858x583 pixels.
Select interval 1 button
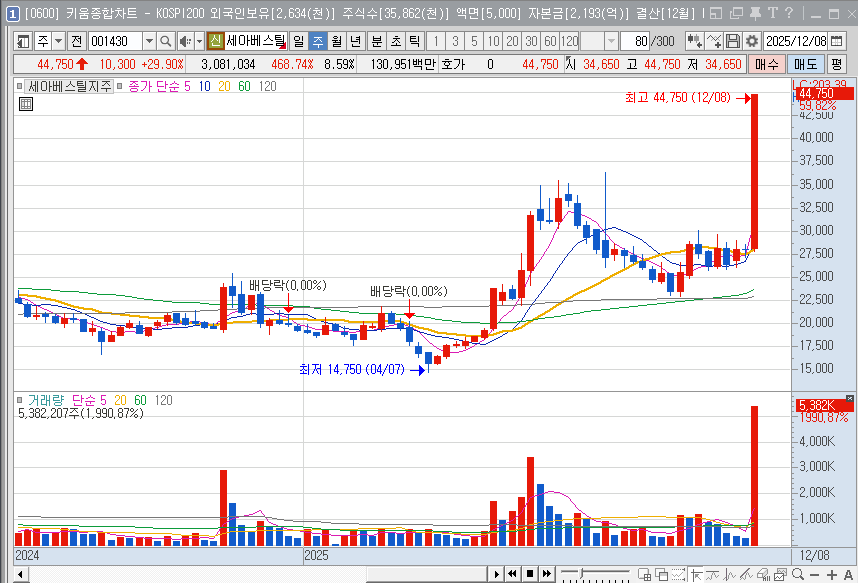tap(436, 41)
